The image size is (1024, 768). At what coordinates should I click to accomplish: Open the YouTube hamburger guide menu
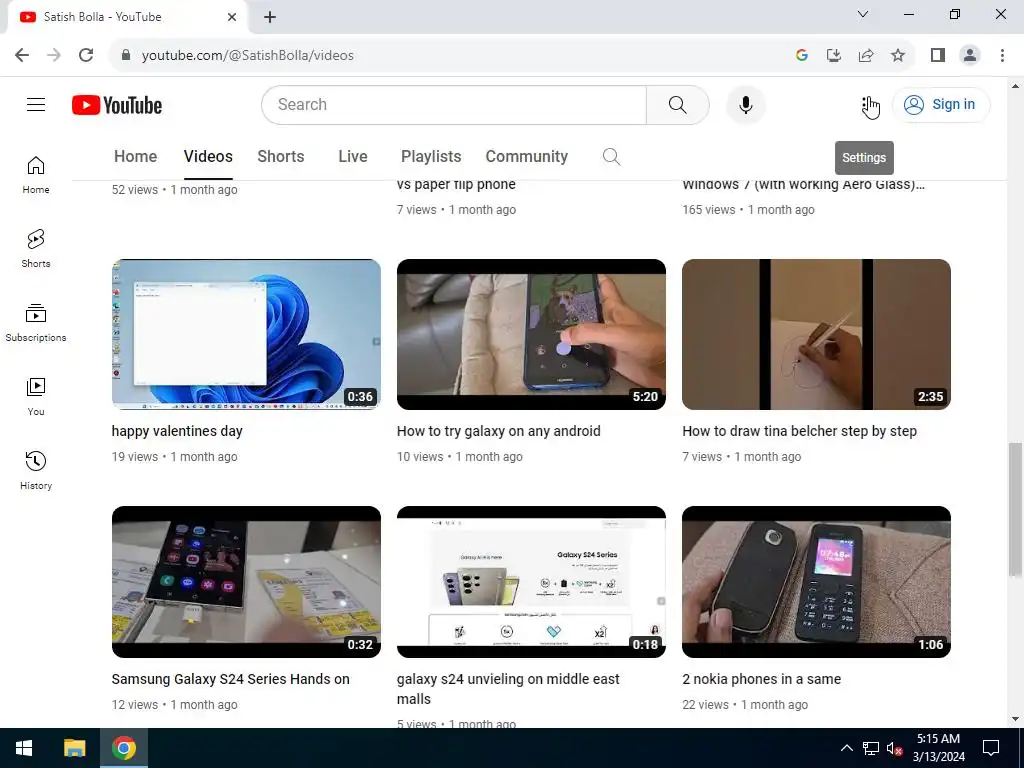coord(36,104)
